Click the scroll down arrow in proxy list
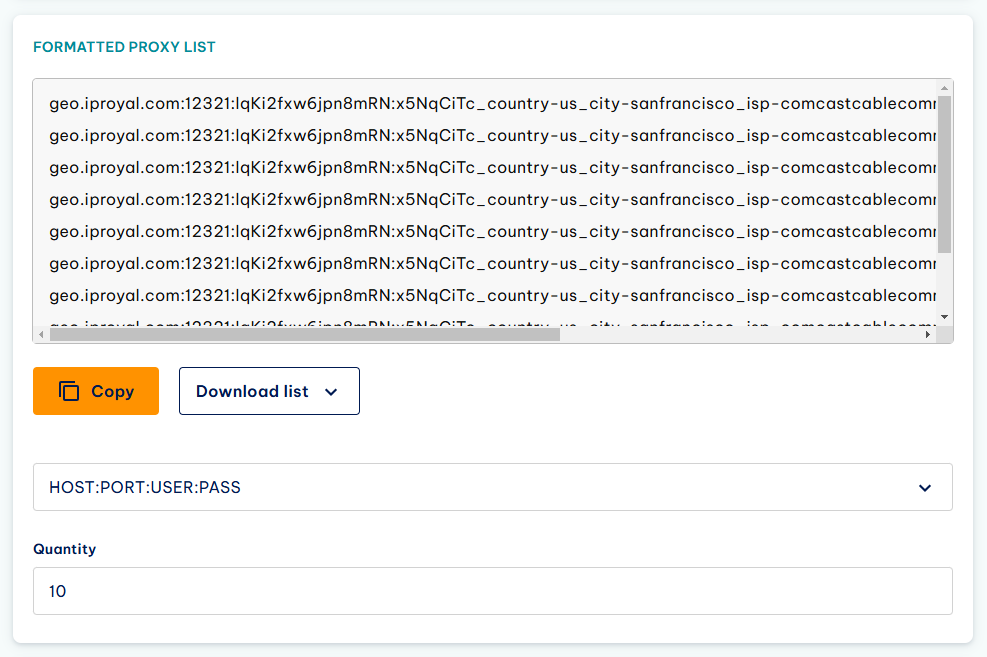 pyautogui.click(x=944, y=317)
